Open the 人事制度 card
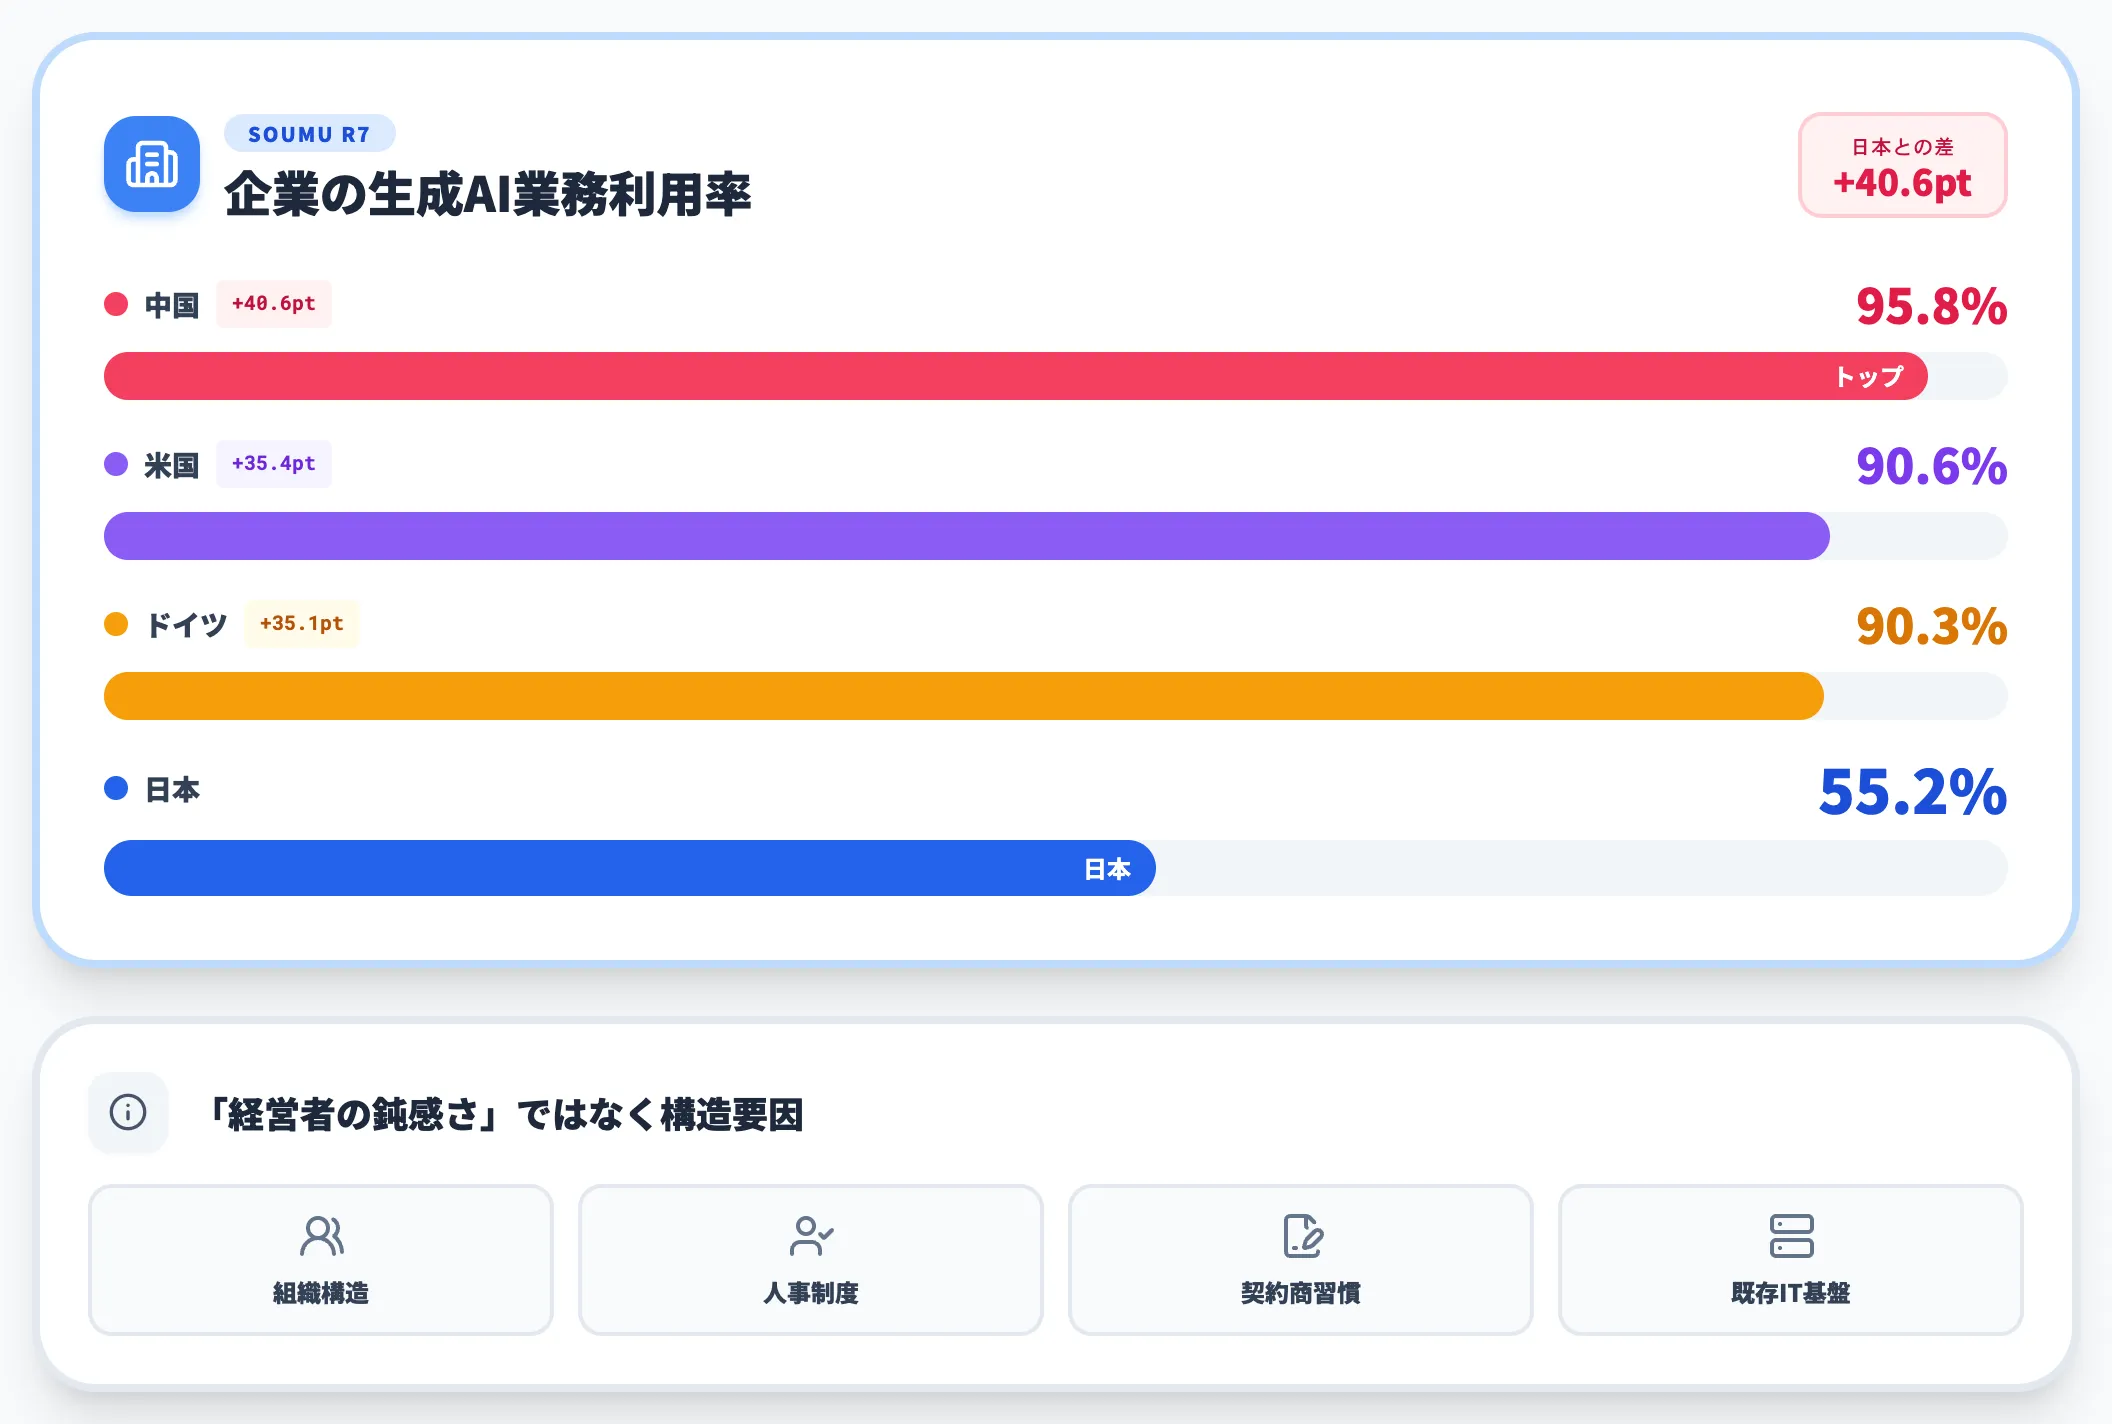The width and height of the screenshot is (2112, 1424). tap(811, 1260)
